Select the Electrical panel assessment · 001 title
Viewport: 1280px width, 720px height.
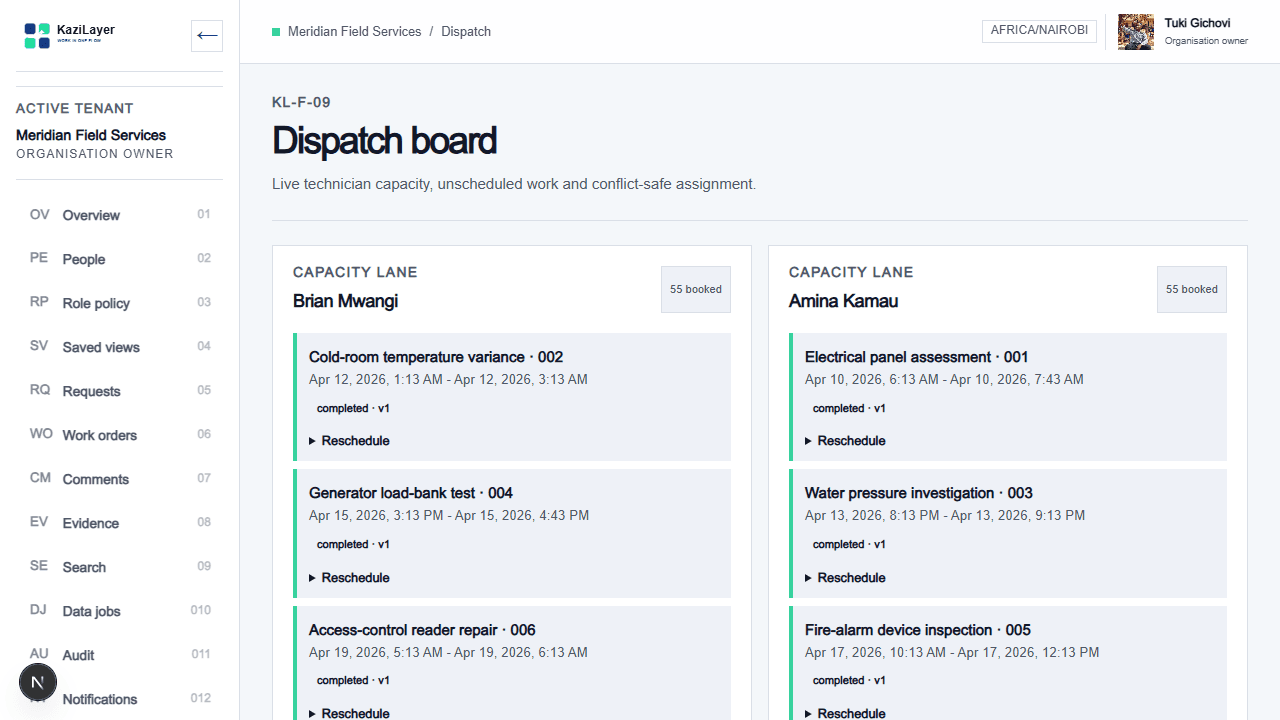917,357
